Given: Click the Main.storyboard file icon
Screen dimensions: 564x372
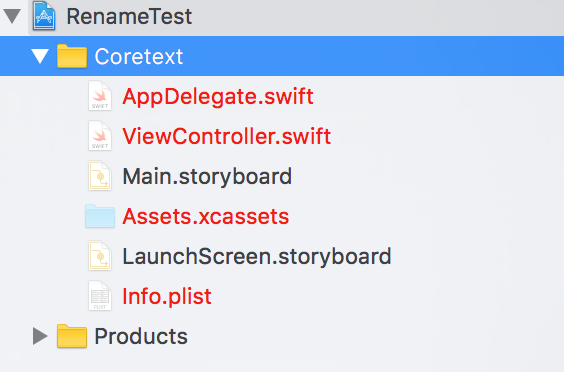Looking at the screenshot, I should pyautogui.click(x=100, y=176).
